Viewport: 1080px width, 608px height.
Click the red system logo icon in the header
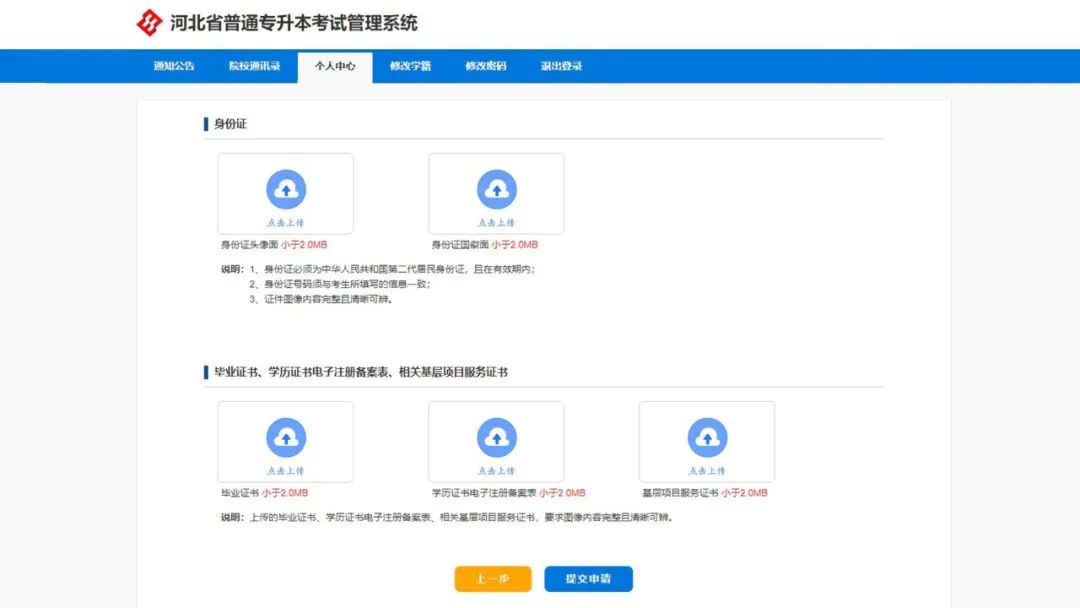148,20
